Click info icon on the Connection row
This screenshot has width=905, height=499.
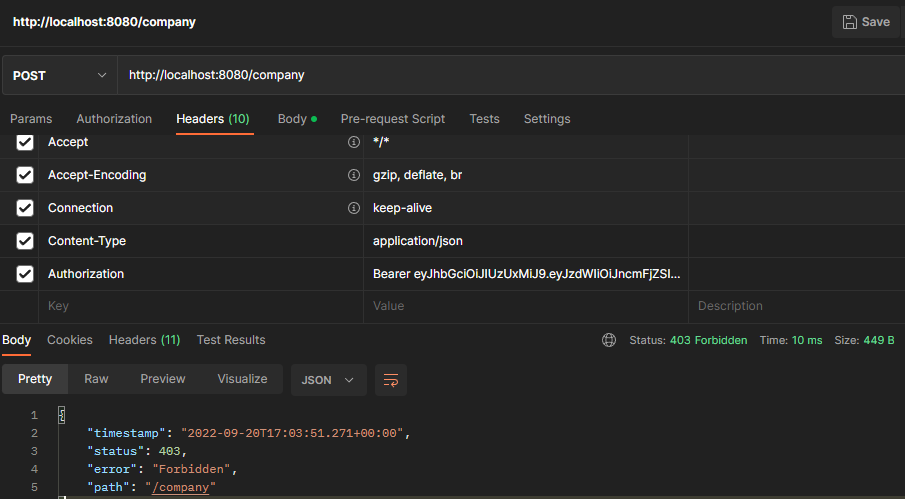click(354, 208)
